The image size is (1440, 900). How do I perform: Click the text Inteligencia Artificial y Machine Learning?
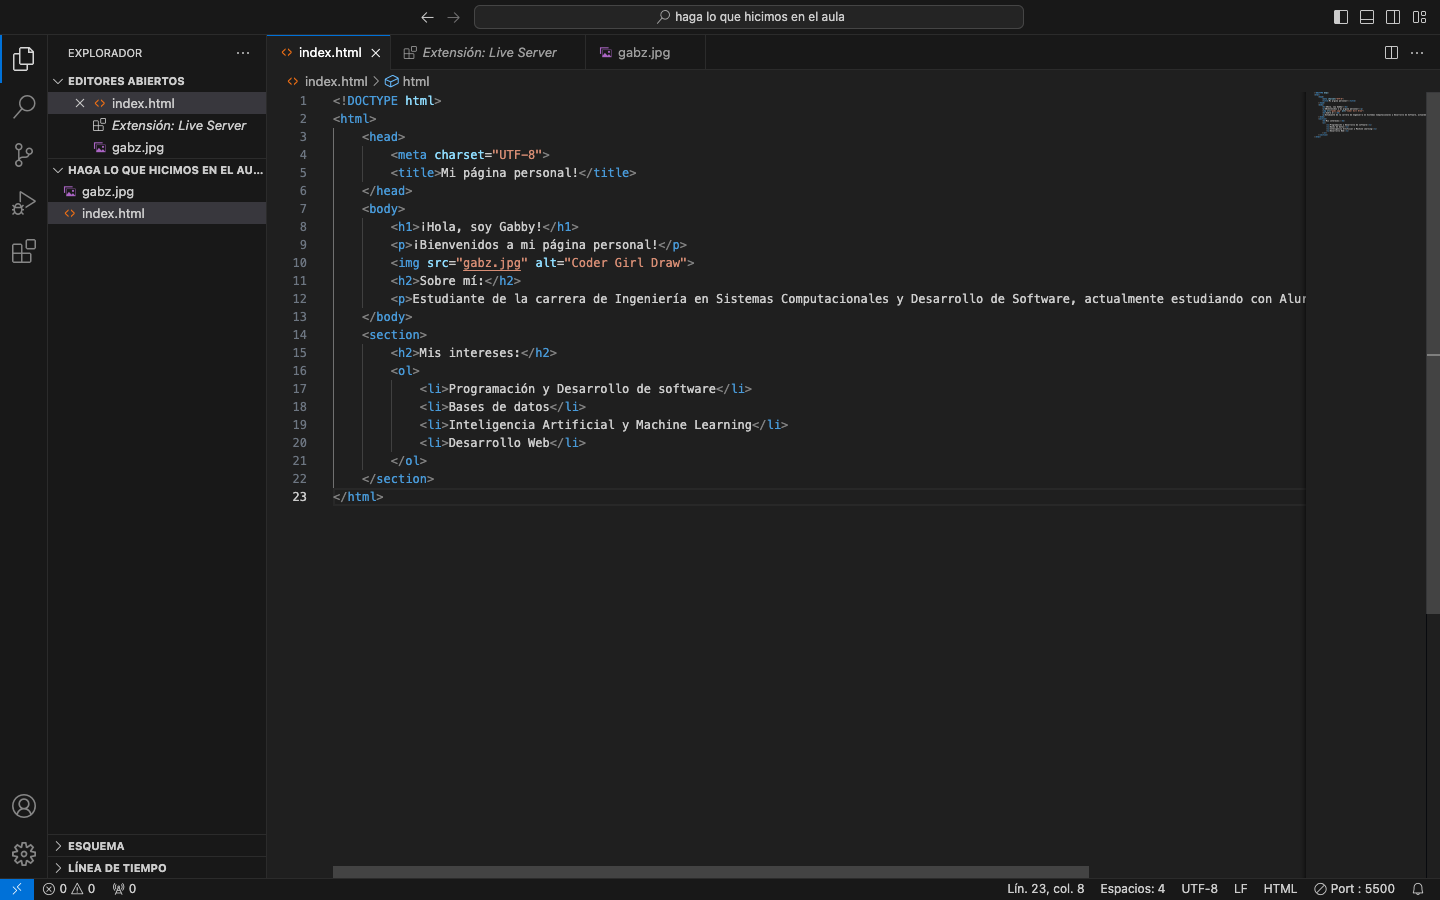click(x=600, y=425)
